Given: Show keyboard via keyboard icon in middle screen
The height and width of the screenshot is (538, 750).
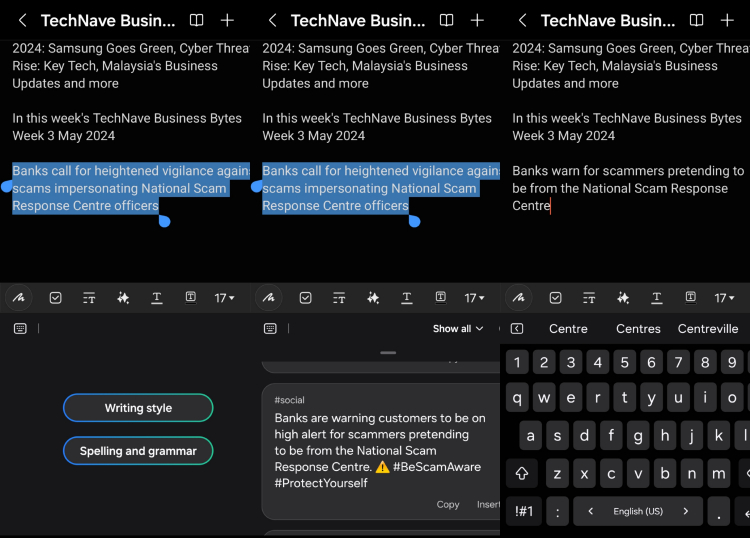Looking at the screenshot, I should pyautogui.click(x=270, y=329).
